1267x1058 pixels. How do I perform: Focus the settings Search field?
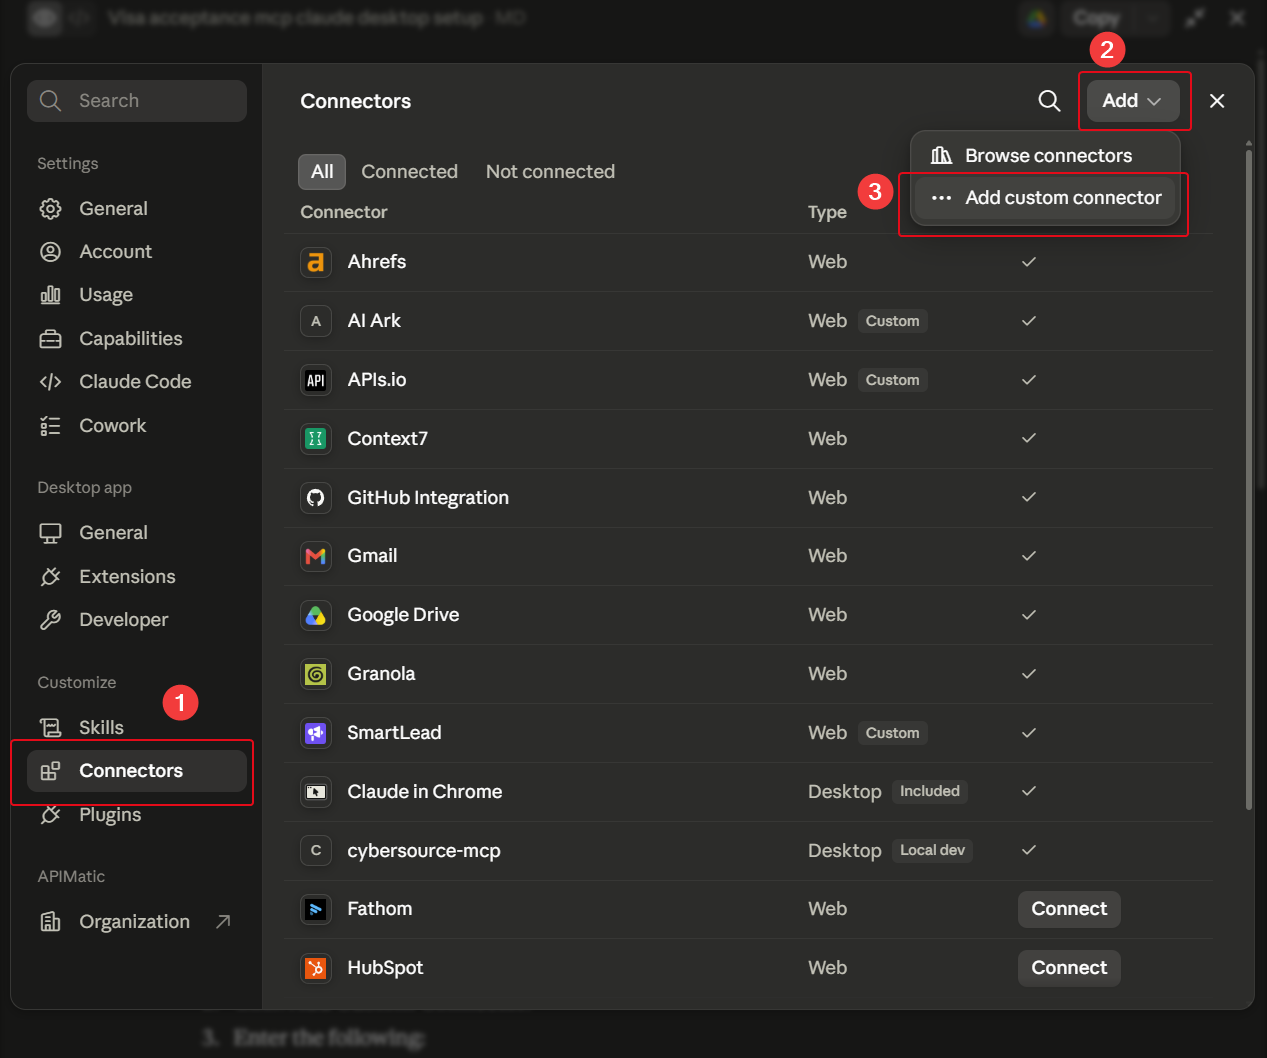coord(137,101)
